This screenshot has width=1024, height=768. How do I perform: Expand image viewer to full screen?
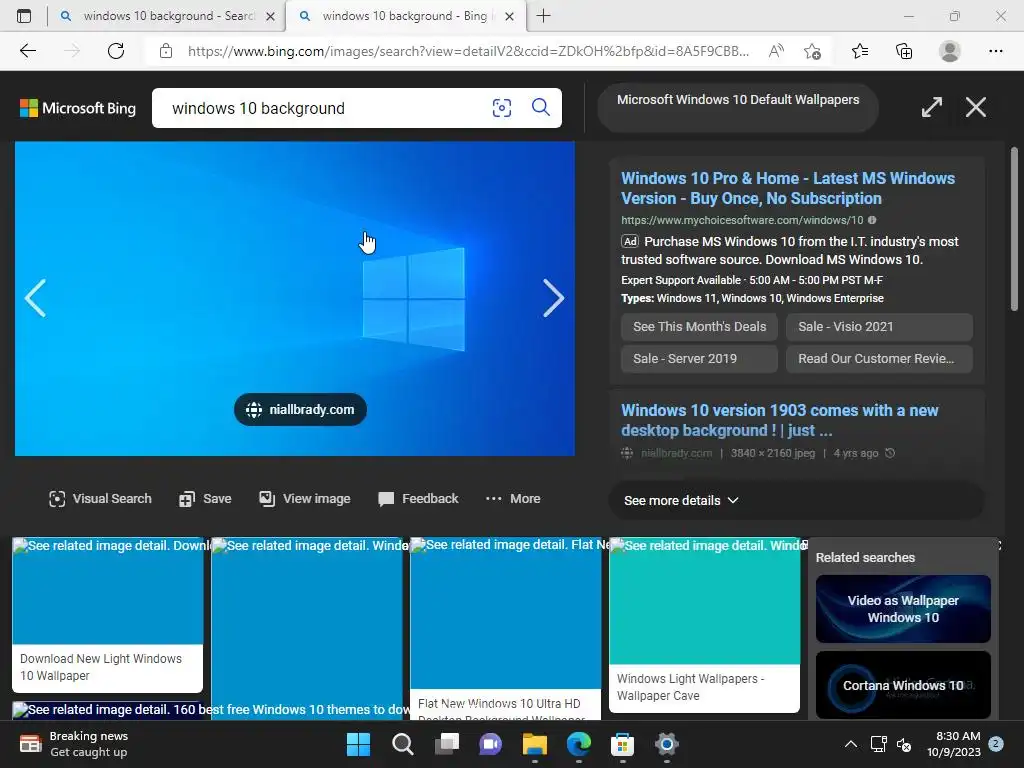pyautogui.click(x=931, y=107)
